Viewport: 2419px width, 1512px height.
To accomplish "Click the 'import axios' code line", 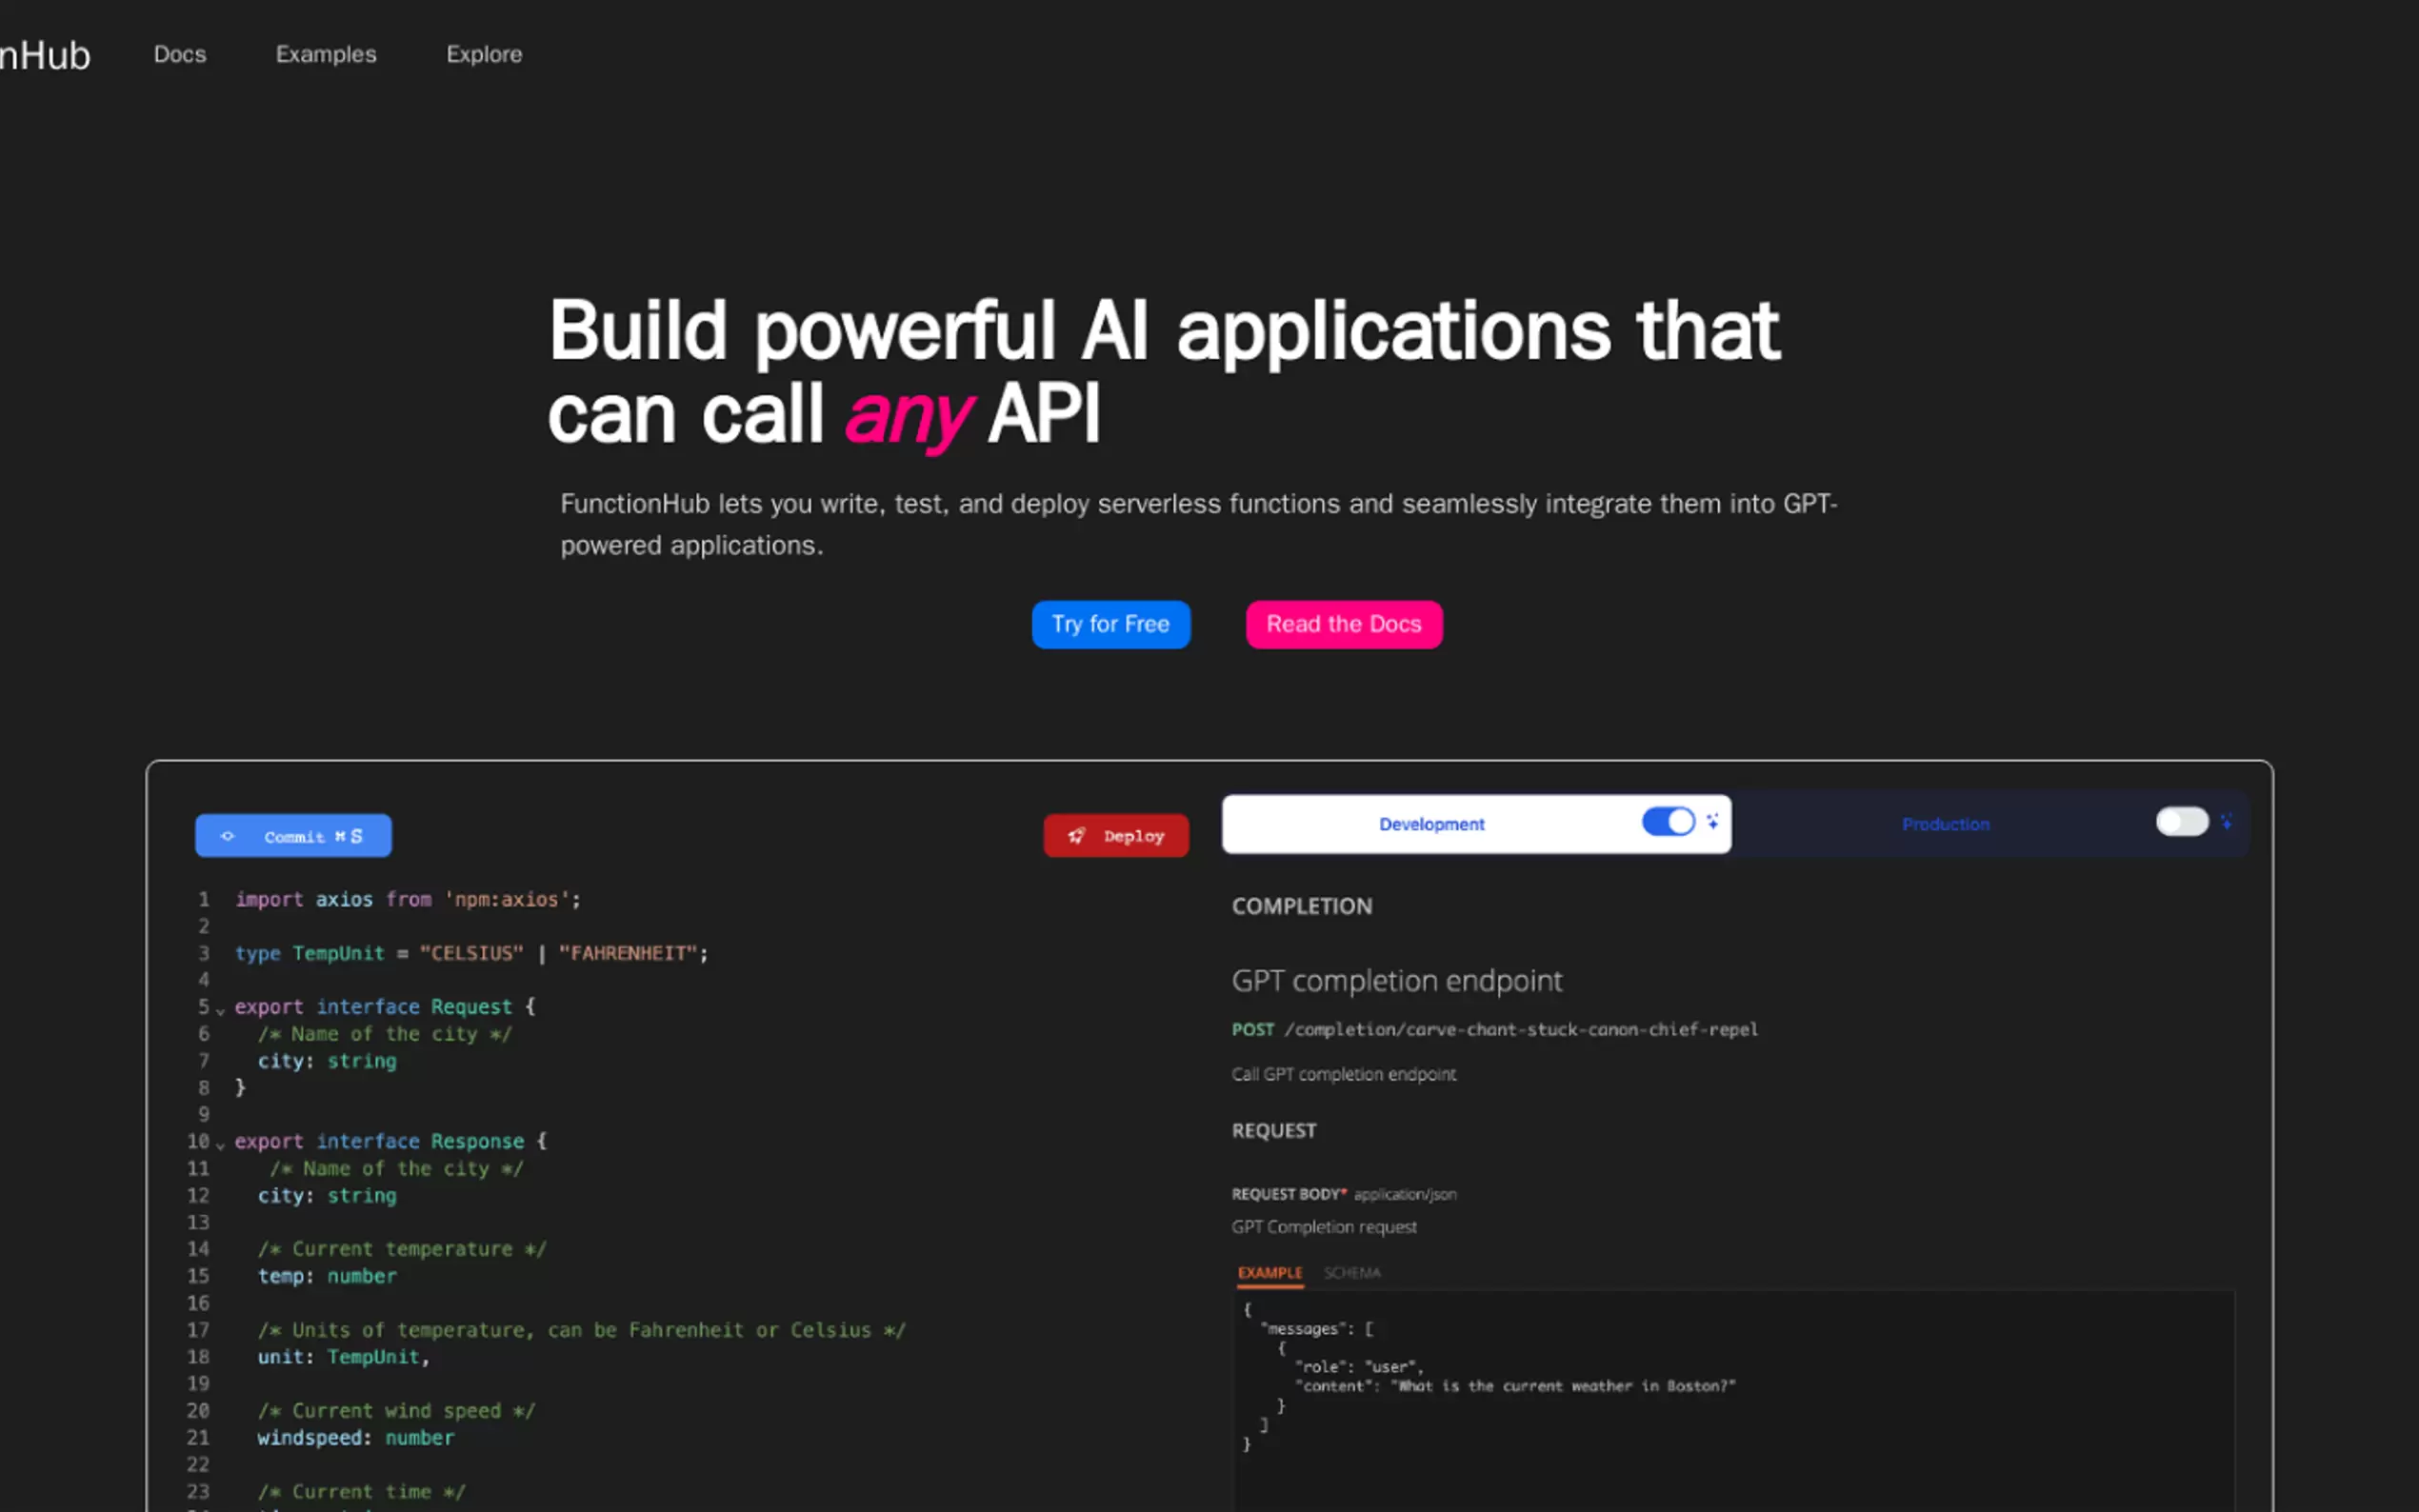I will coord(408,899).
